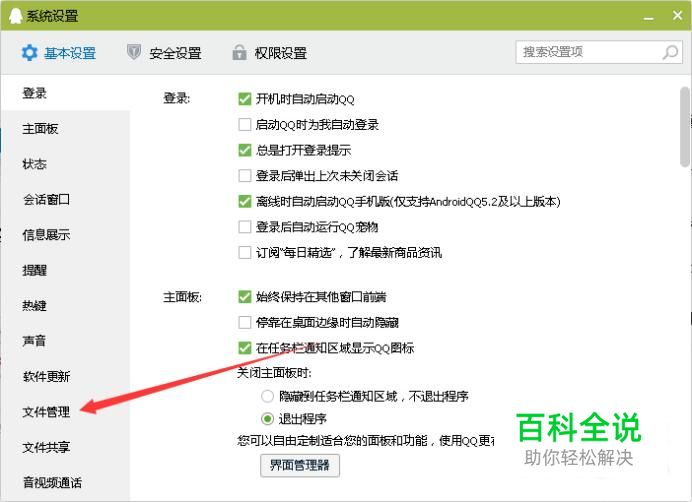Click the lock icon beside 权限设置
The image size is (692, 502).
coord(239,53)
